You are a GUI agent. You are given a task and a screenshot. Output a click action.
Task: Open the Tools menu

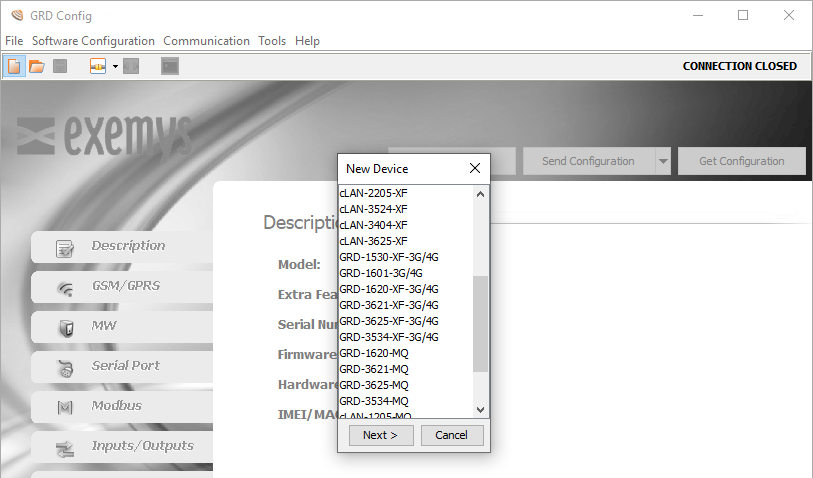point(272,41)
